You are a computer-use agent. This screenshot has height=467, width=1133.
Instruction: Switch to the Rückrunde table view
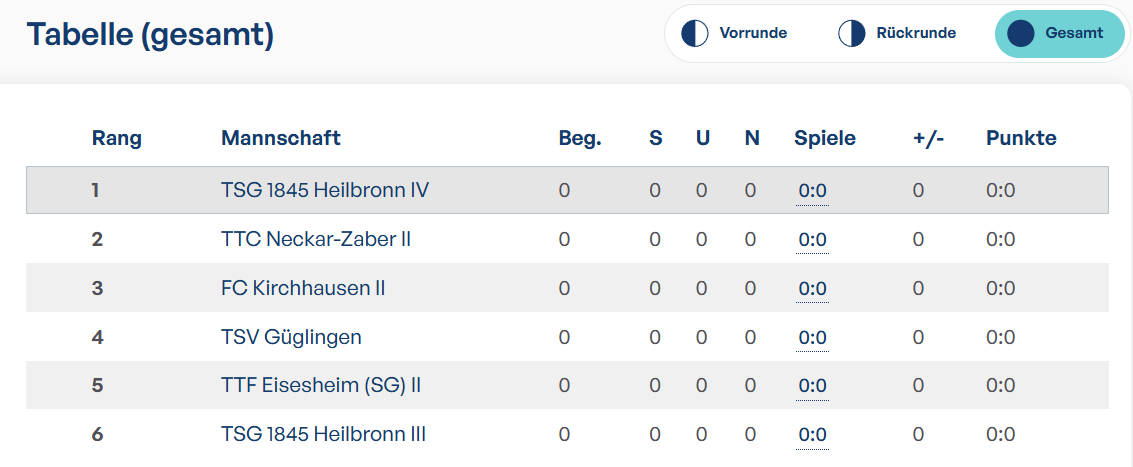(897, 33)
